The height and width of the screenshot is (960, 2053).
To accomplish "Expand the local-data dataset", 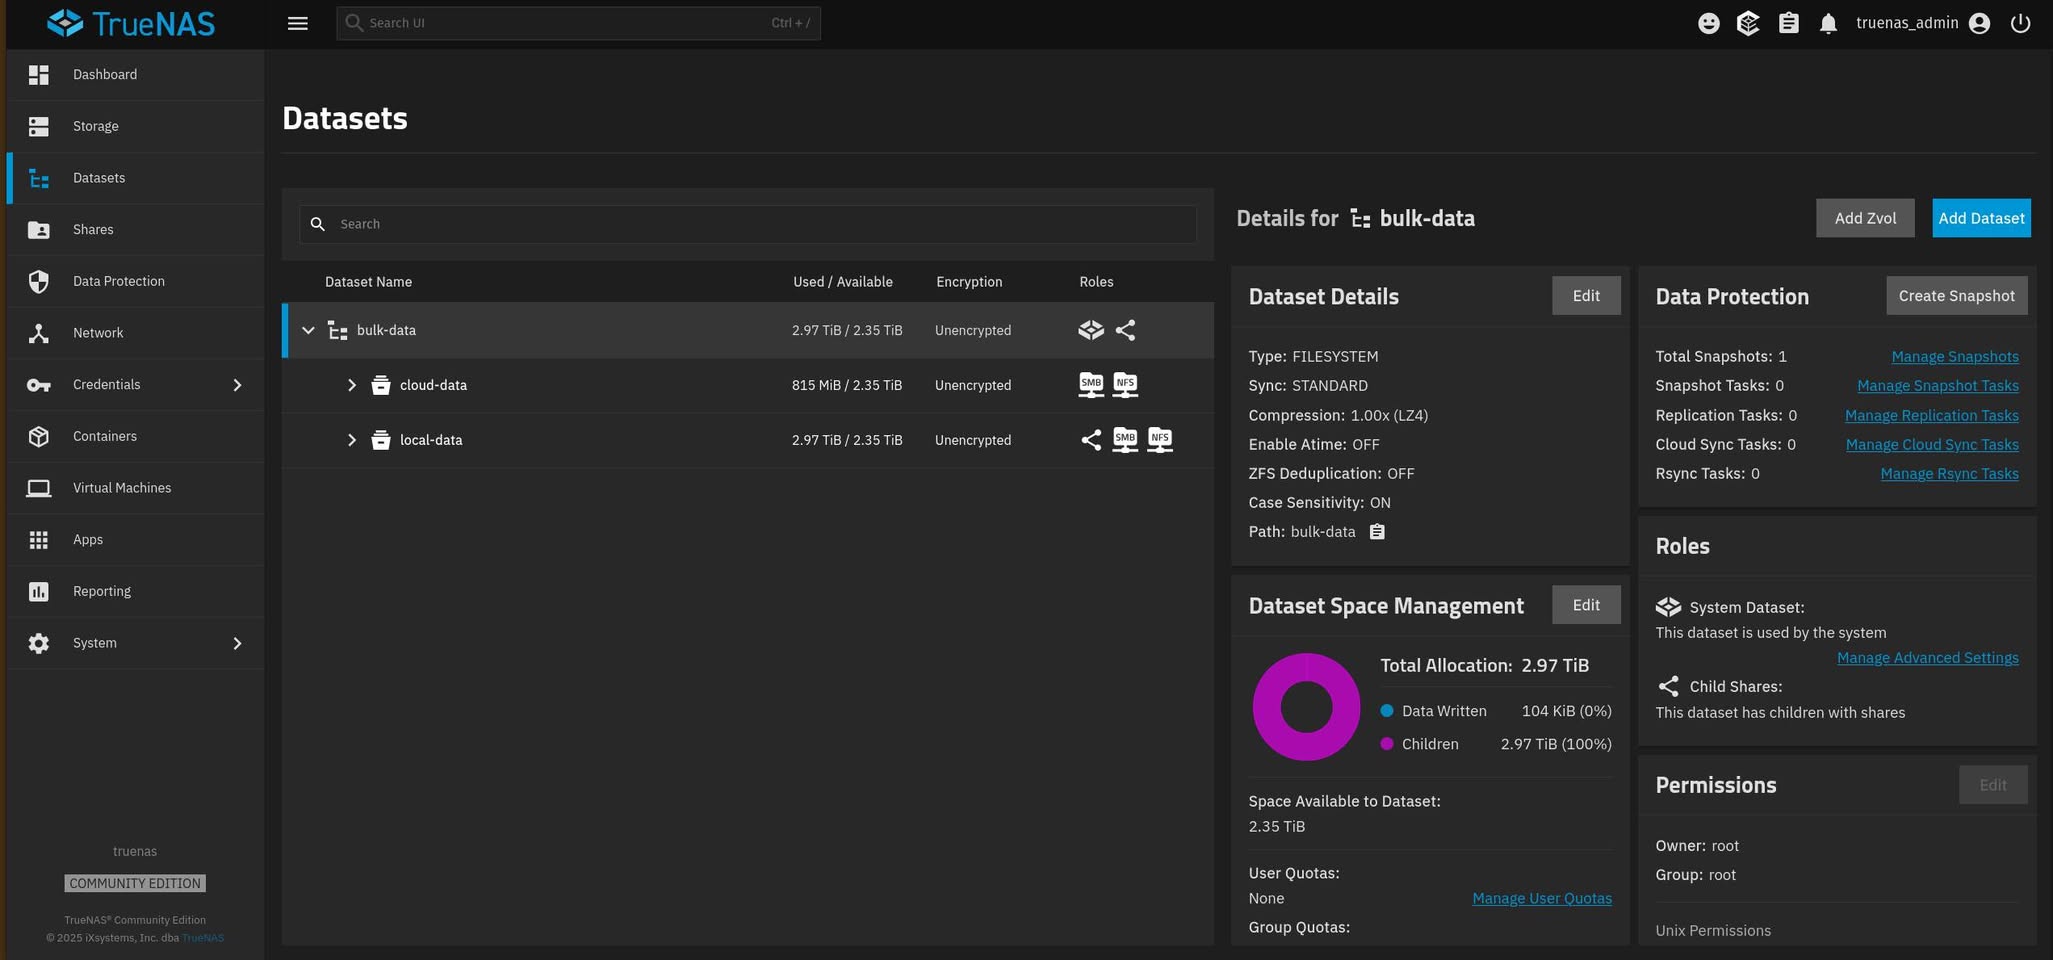I will 352,440.
